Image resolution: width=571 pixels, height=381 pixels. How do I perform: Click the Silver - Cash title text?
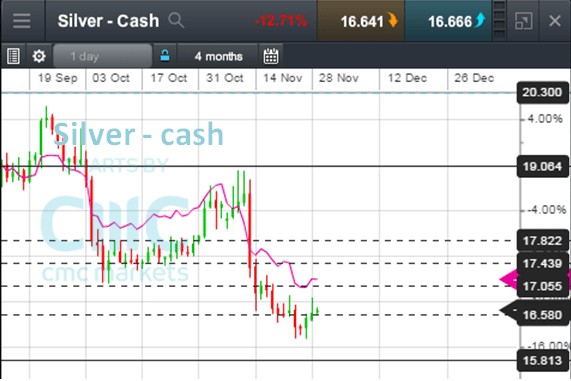(x=108, y=21)
